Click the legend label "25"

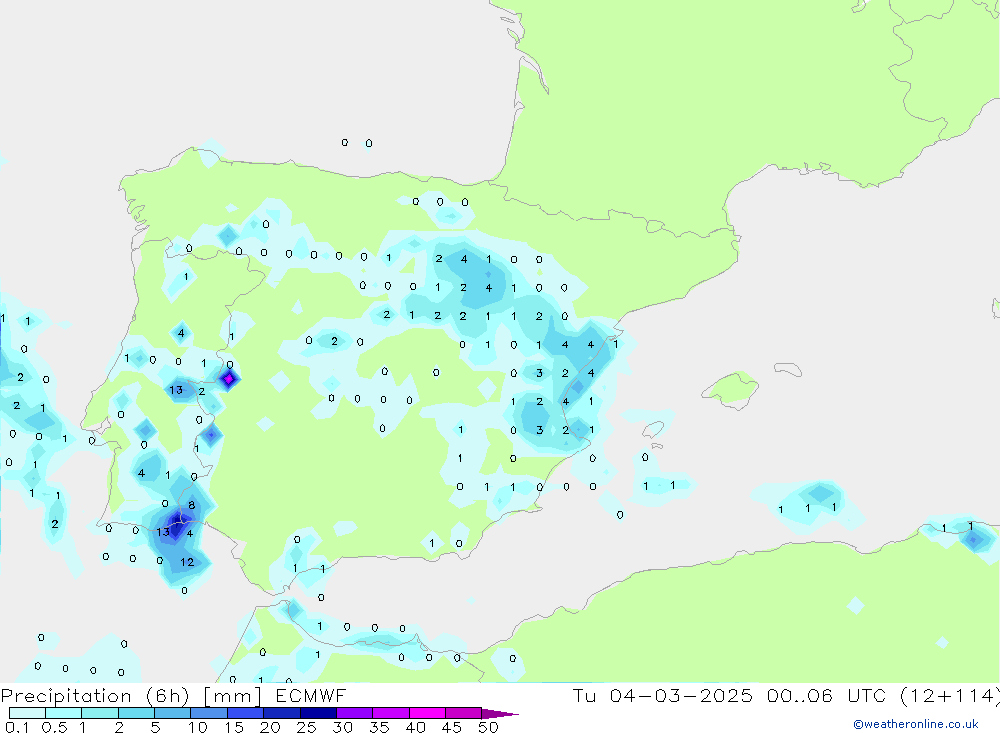[x=307, y=727]
